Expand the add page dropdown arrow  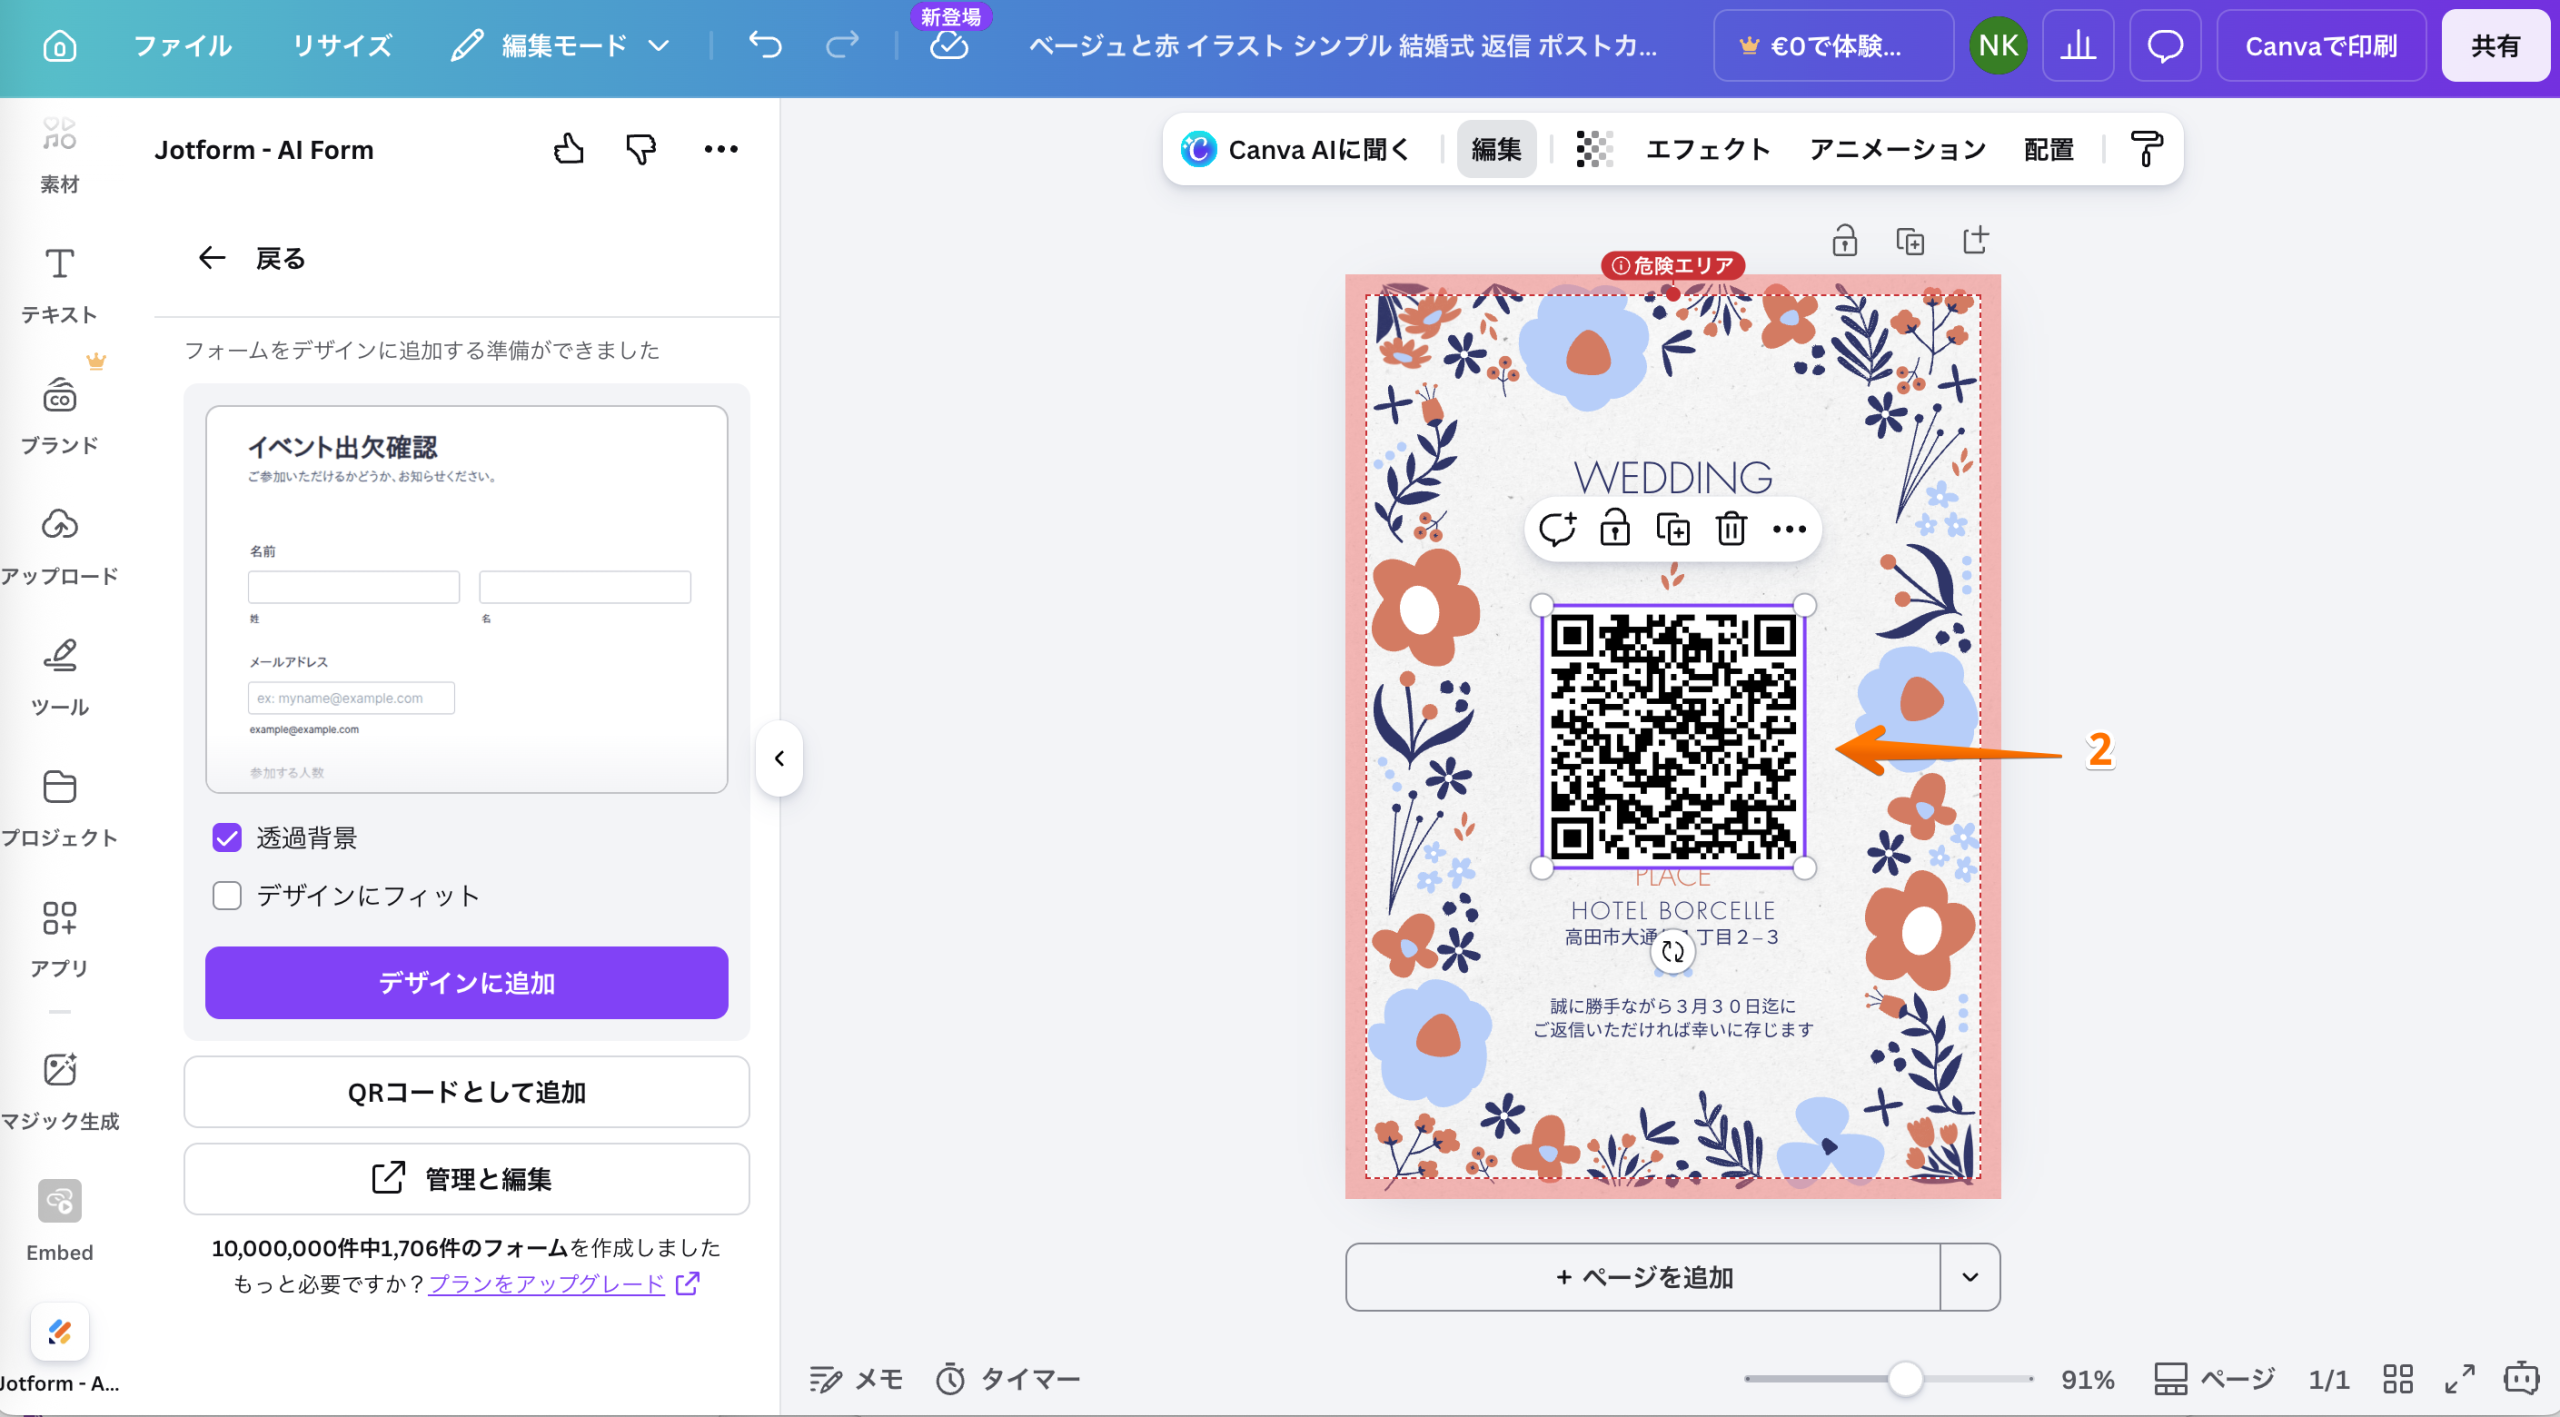tap(1970, 1277)
